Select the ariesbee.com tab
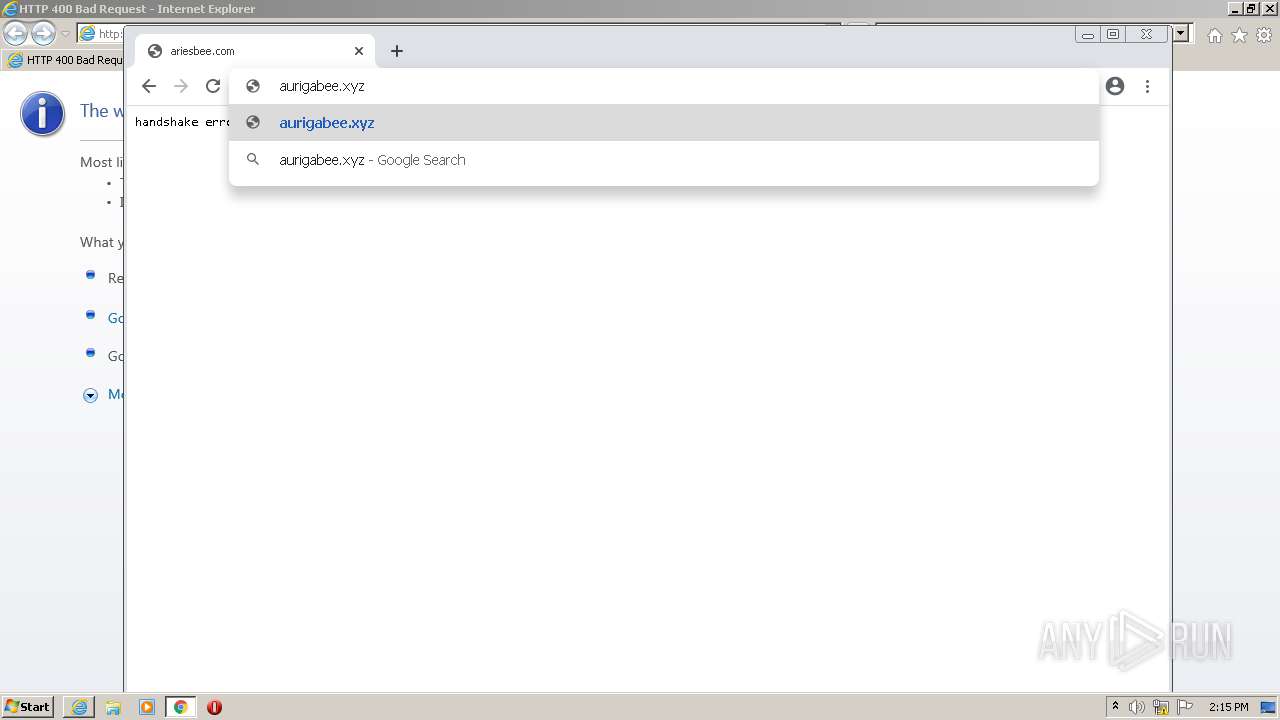The image size is (1280, 720). click(x=255, y=51)
